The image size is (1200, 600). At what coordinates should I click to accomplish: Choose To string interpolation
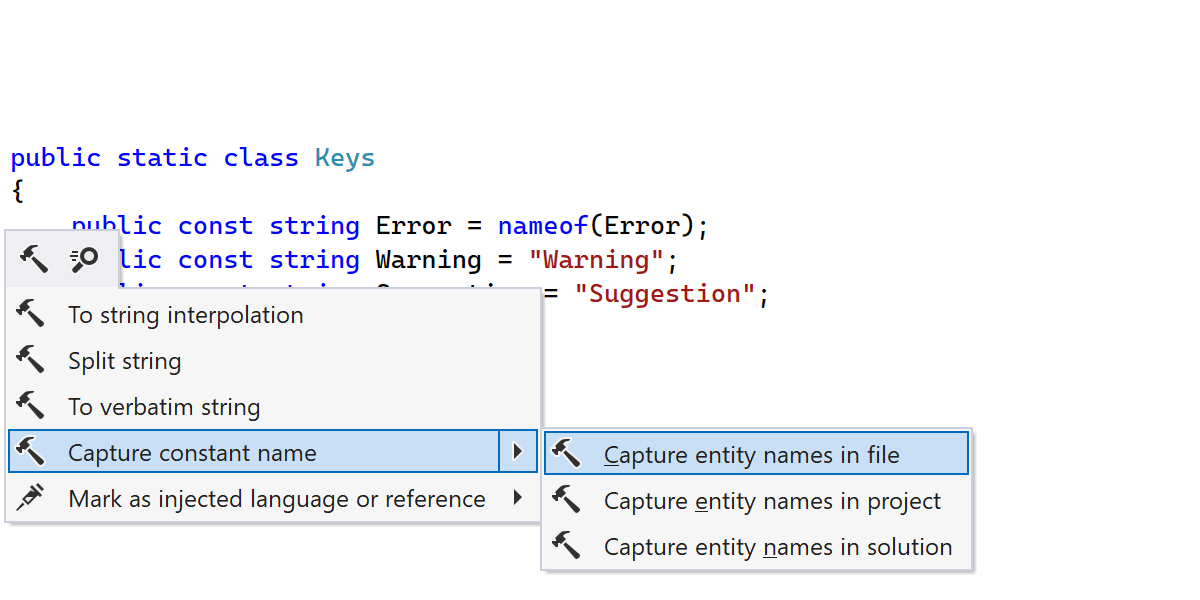tap(186, 315)
